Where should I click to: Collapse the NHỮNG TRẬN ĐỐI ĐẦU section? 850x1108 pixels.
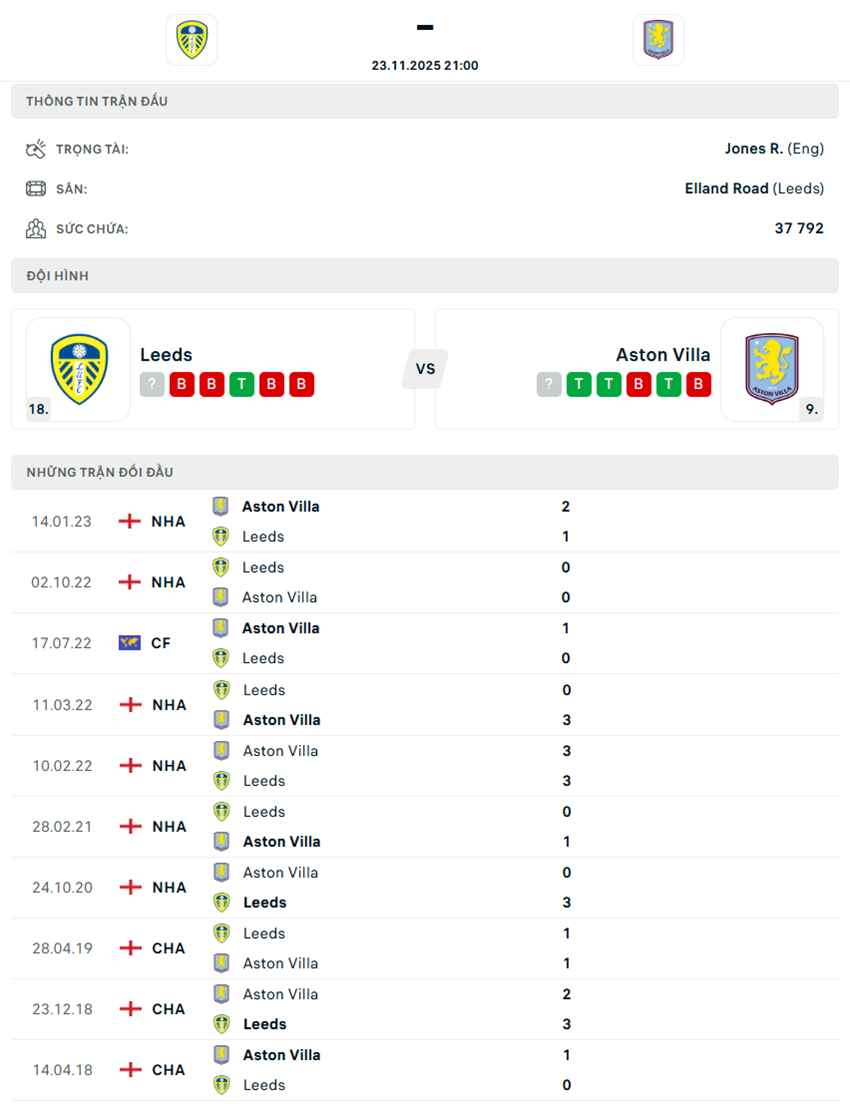tap(425, 472)
